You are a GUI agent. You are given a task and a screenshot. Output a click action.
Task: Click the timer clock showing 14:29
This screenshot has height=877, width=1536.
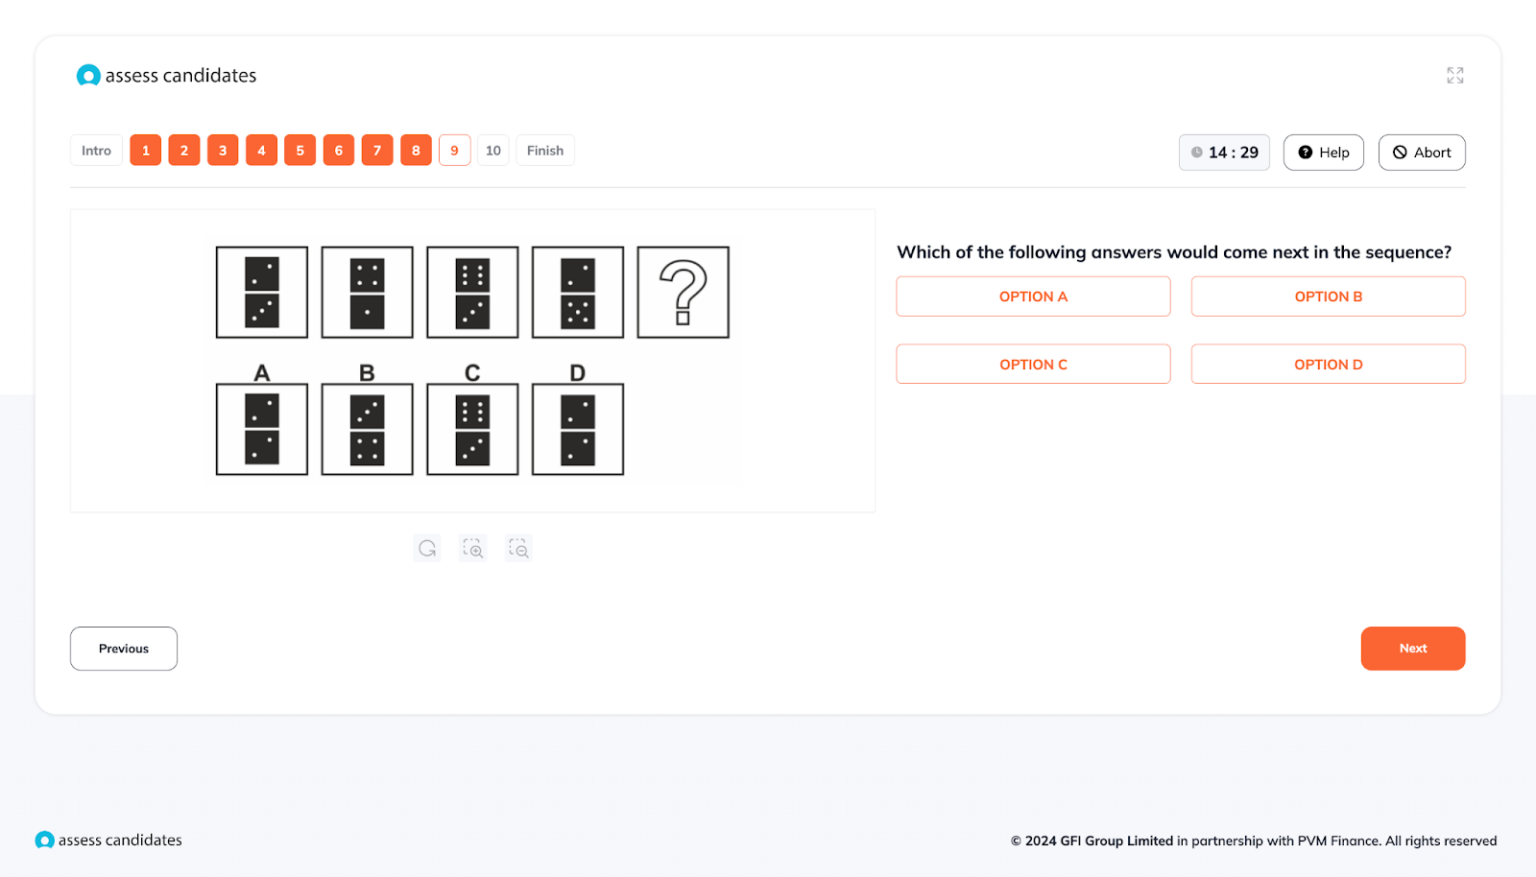(1224, 152)
